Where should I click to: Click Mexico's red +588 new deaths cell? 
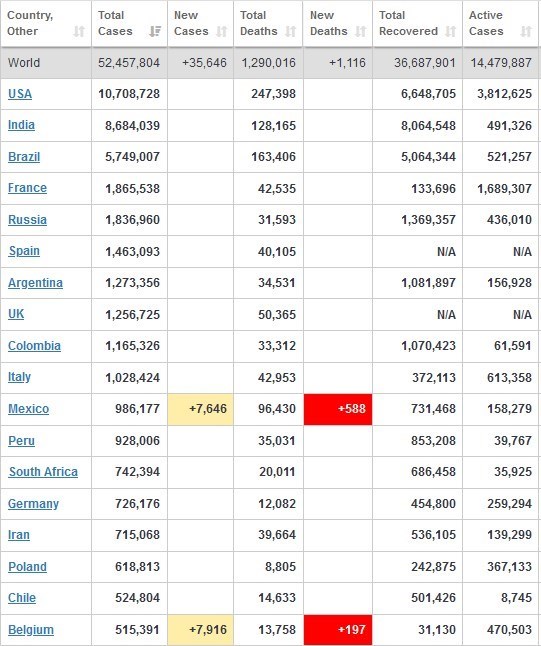[x=338, y=409]
